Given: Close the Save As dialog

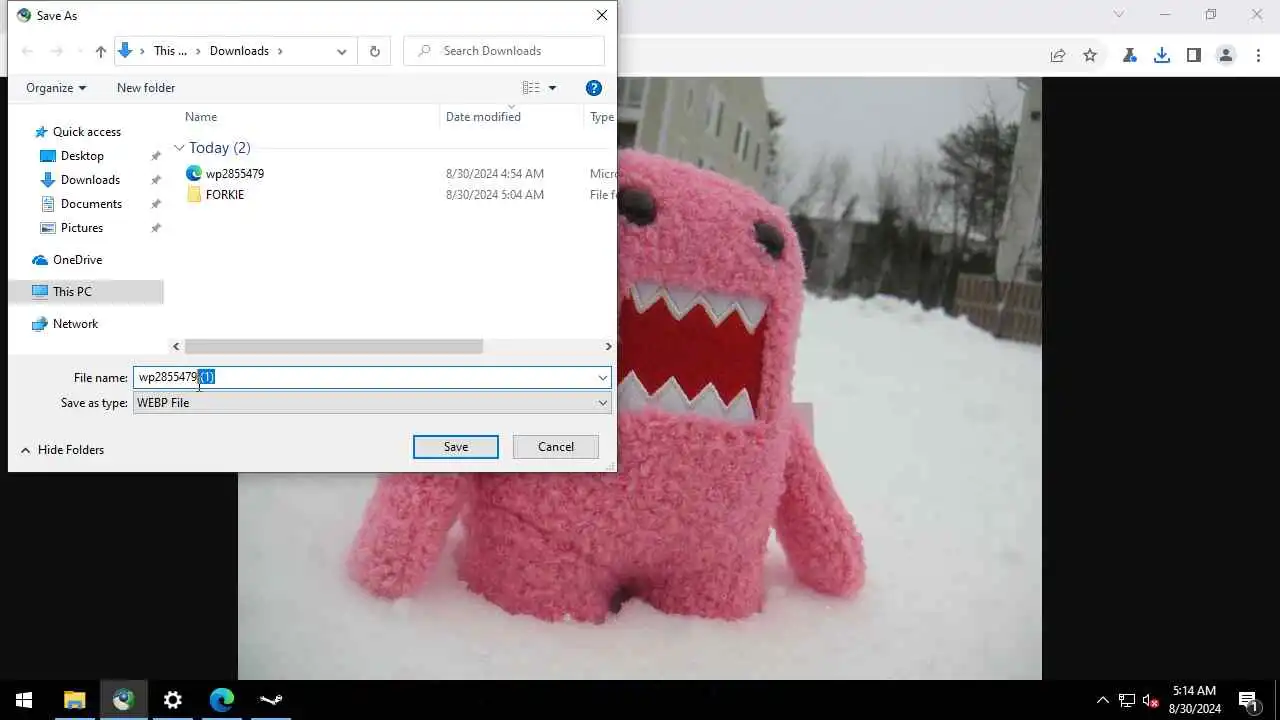Looking at the screenshot, I should 601,15.
